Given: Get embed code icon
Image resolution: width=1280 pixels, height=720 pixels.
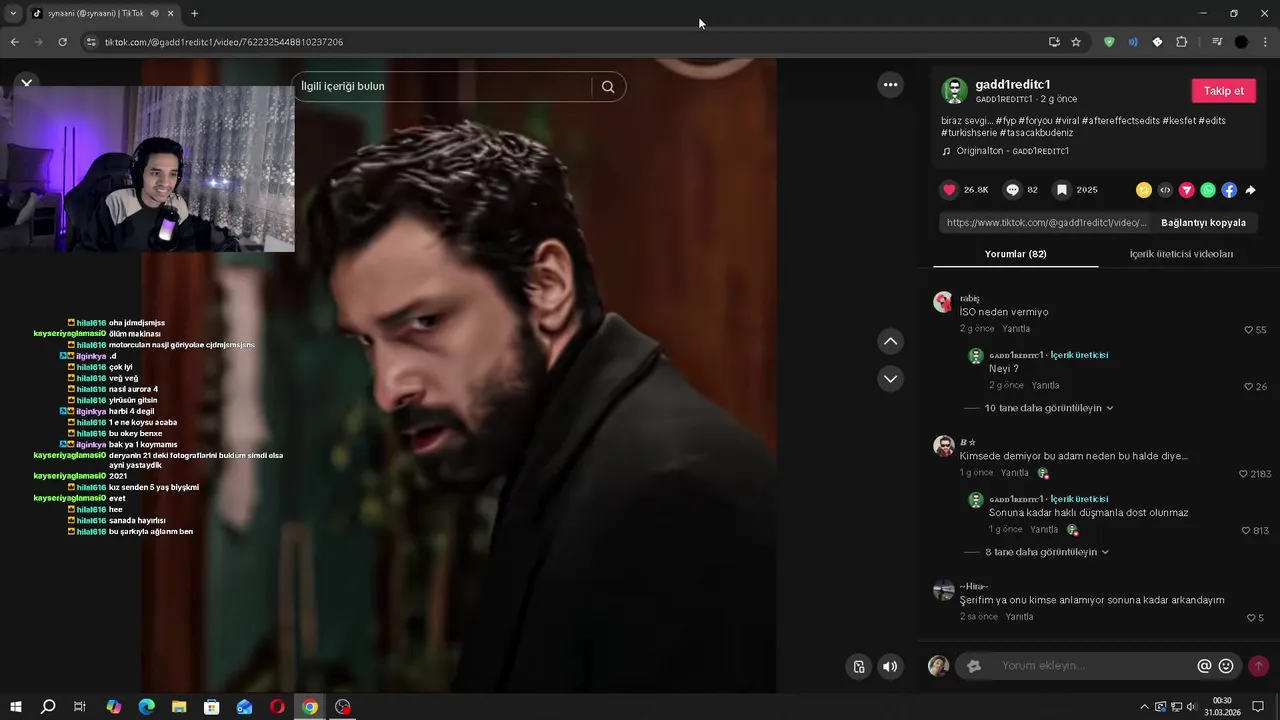Looking at the screenshot, I should [1165, 190].
